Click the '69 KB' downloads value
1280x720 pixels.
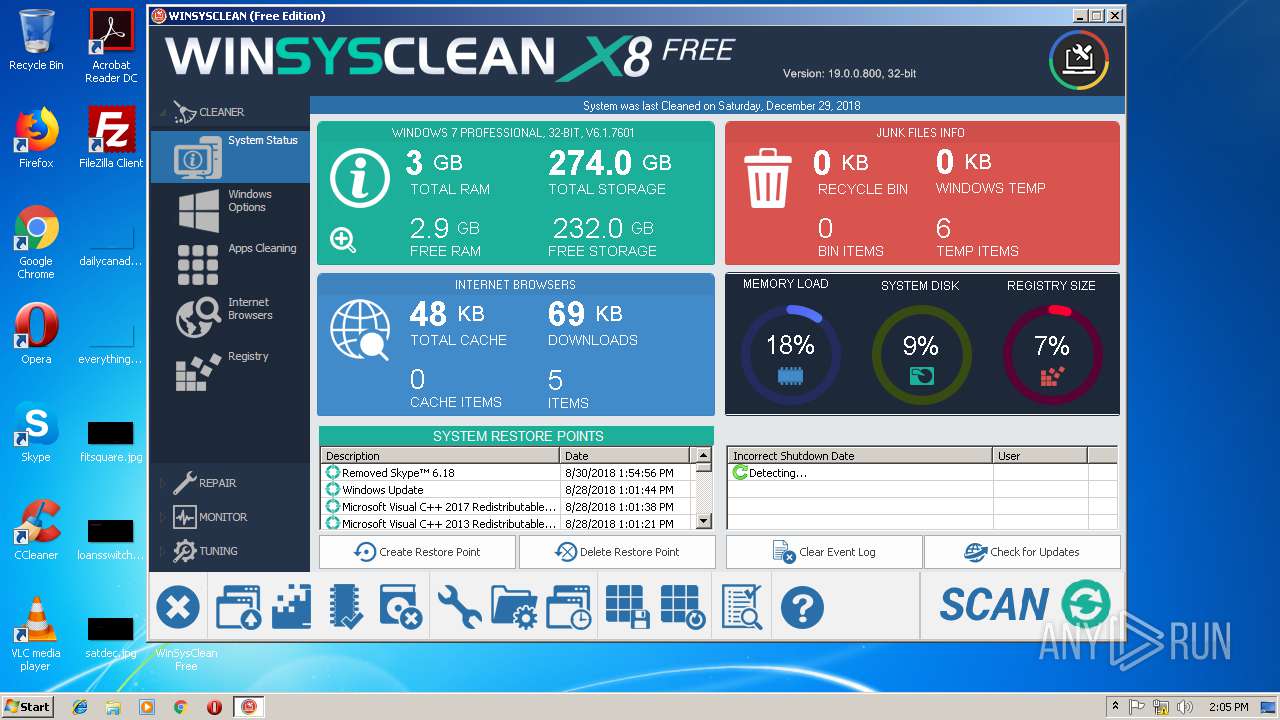[586, 314]
